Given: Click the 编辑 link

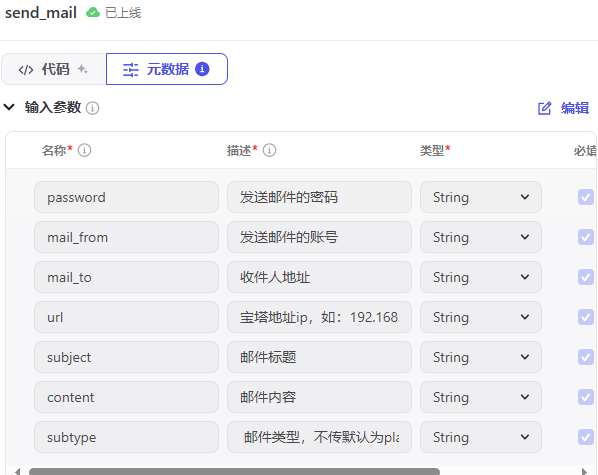Looking at the screenshot, I should [575, 108].
